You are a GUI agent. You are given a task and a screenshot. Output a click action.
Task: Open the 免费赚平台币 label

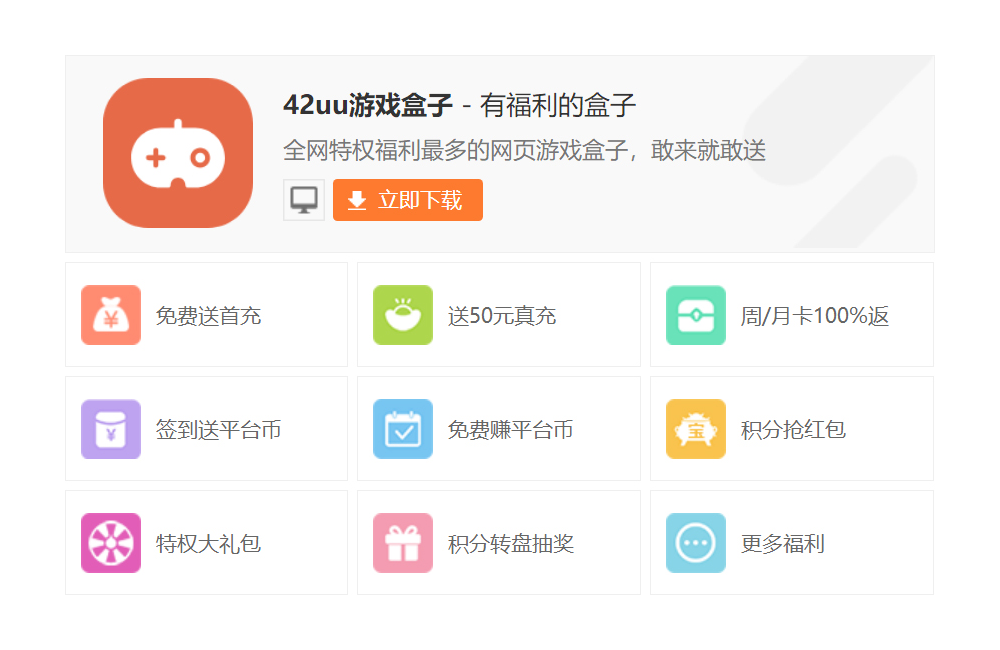[510, 430]
